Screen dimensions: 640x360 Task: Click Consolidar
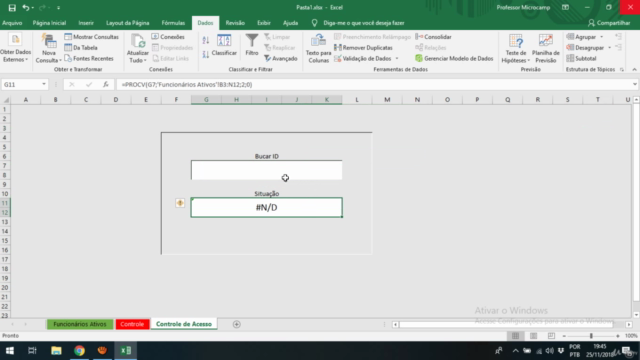(x=433, y=37)
